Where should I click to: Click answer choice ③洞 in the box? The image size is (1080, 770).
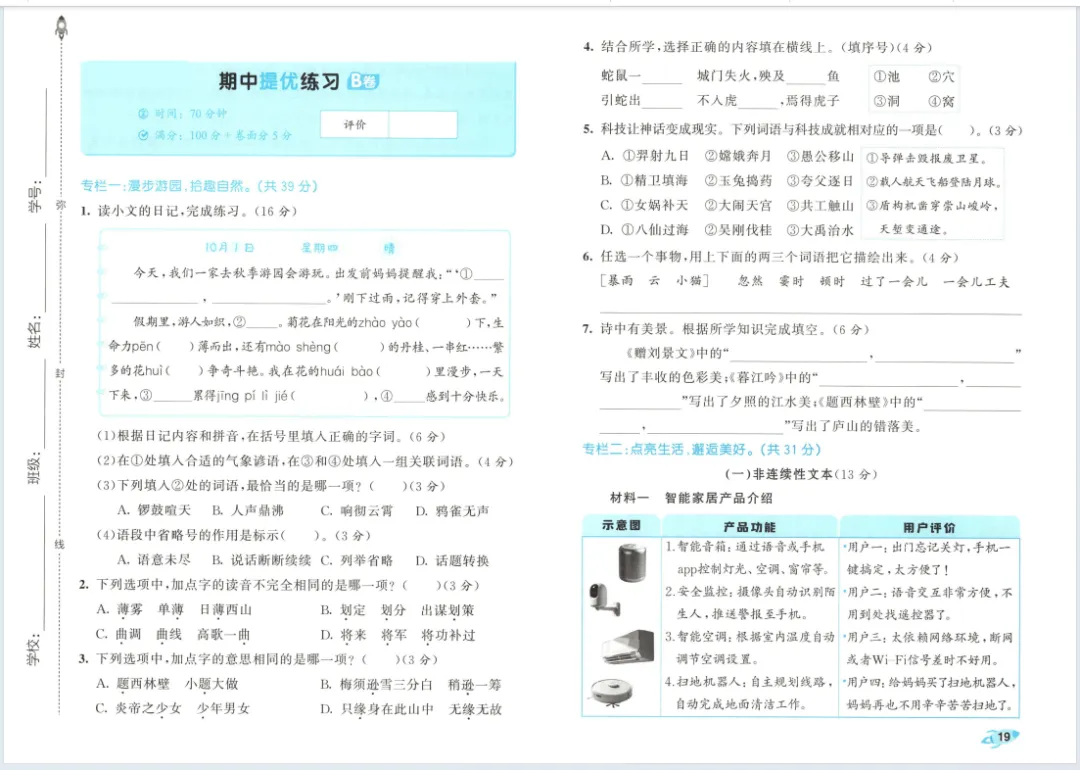click(887, 101)
